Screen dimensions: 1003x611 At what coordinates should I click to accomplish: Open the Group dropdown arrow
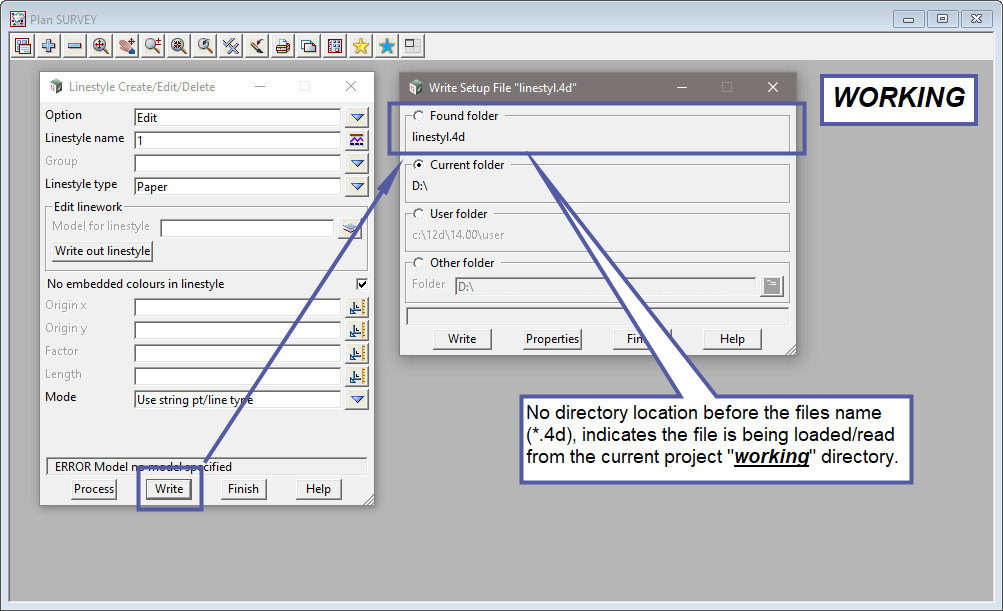[357, 163]
